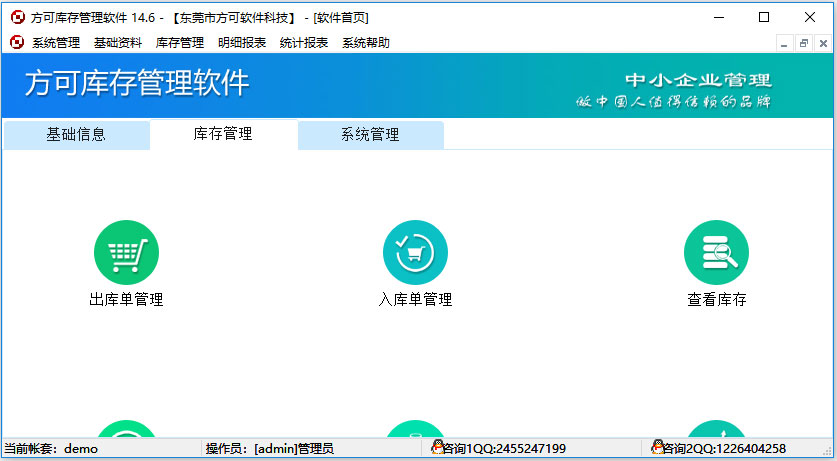Switch to the 系统管理 tab
The image size is (837, 461).
click(370, 135)
